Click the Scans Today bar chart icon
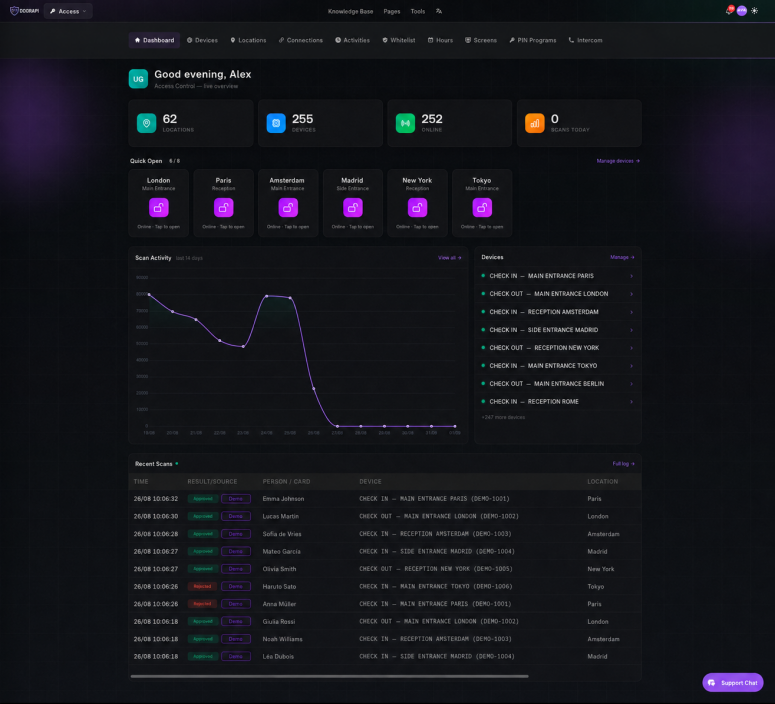Screen dimensions: 775x704 (x=535, y=123)
